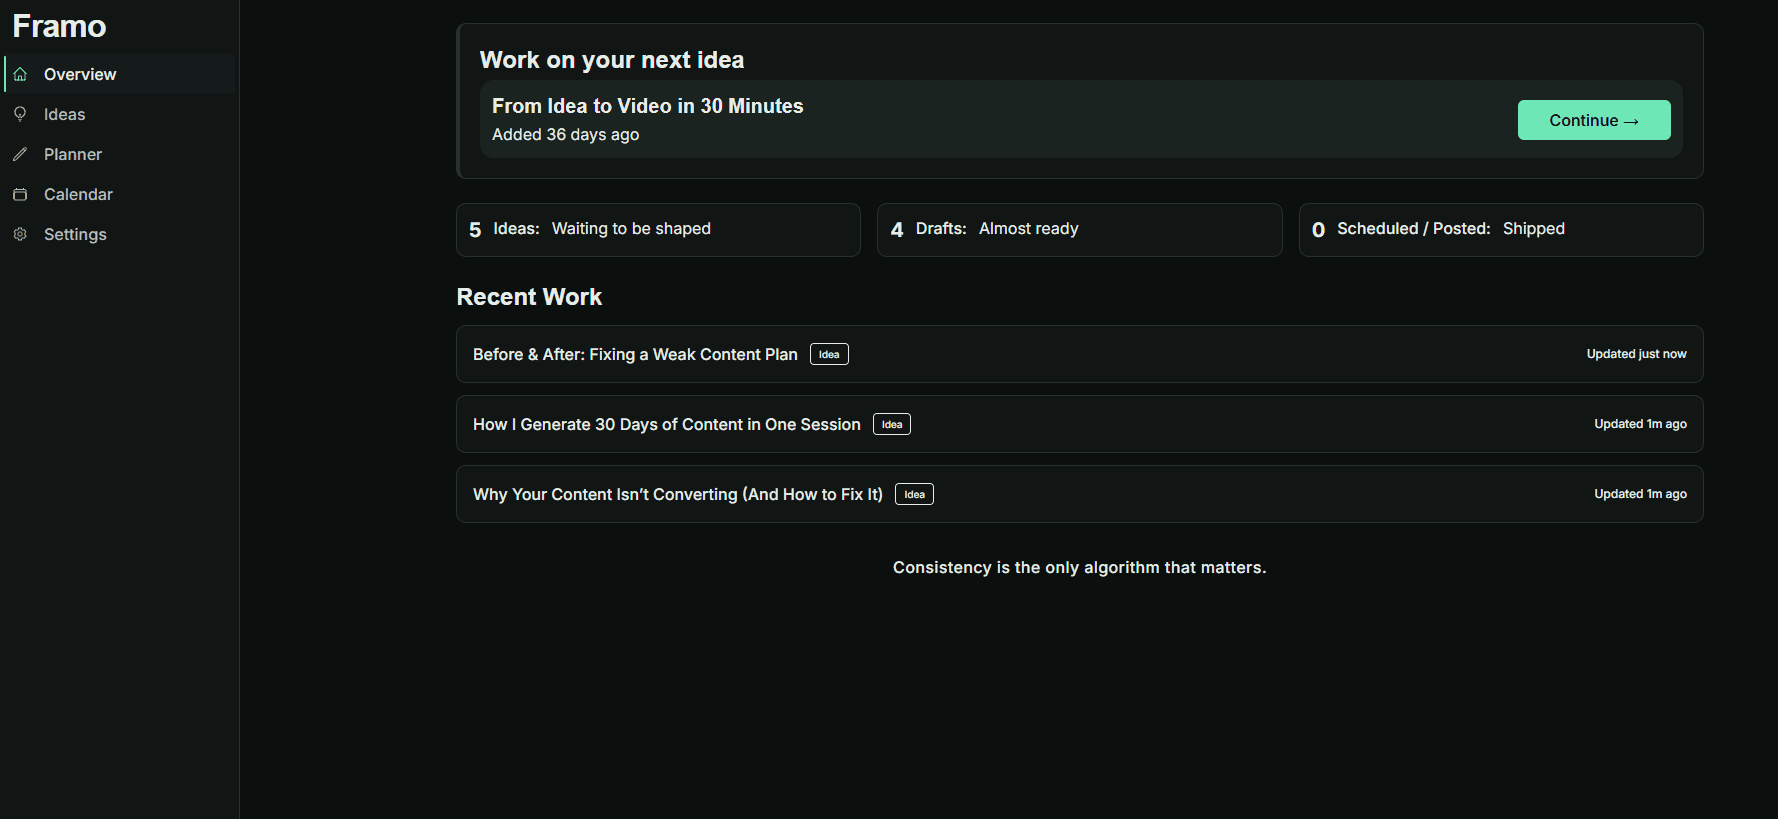The width and height of the screenshot is (1778, 819).
Task: Click Idea badge on Before & After row
Action: [x=829, y=355]
